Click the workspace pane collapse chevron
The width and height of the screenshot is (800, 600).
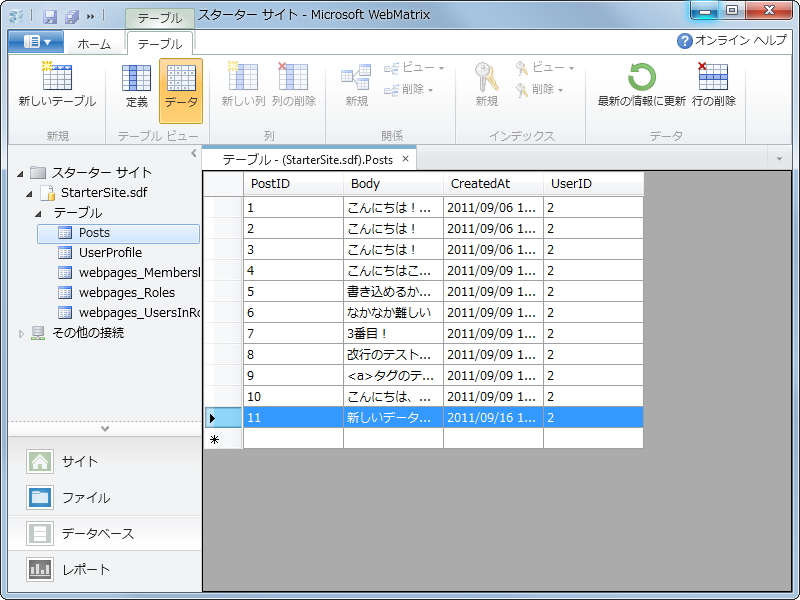point(105,429)
